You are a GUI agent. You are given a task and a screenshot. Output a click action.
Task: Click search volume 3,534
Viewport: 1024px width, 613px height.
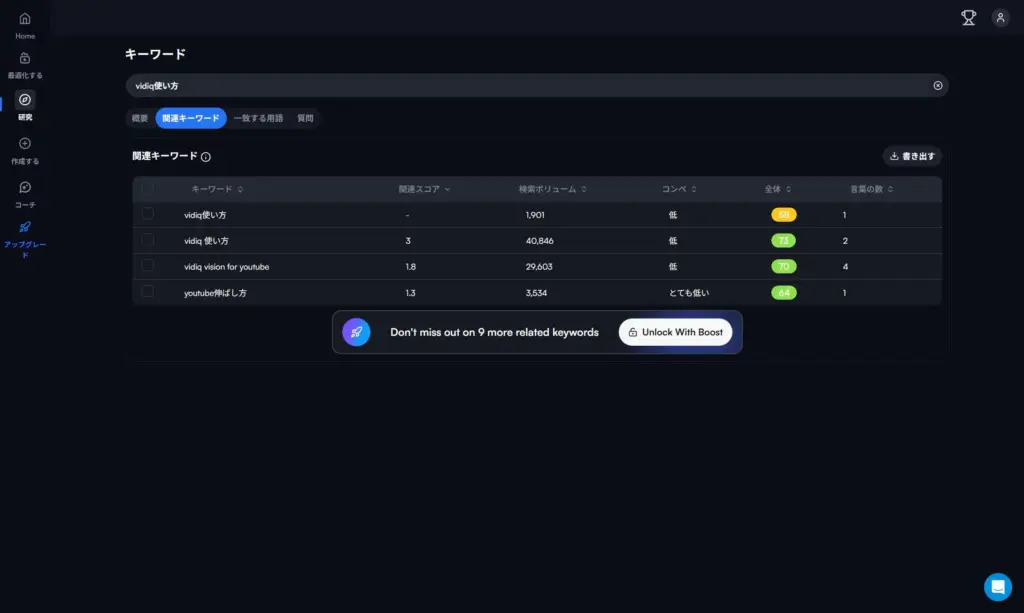[x=536, y=293]
